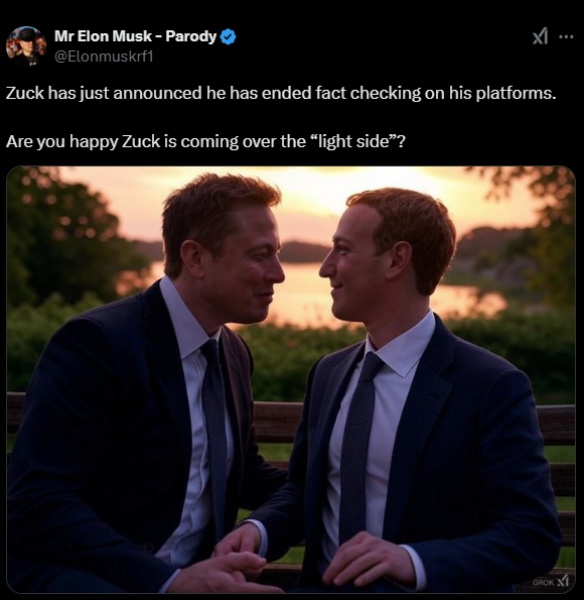Screen dimensions: 584x600
Task: Click the GROK watermark logo on image
Action: click(x=550, y=582)
